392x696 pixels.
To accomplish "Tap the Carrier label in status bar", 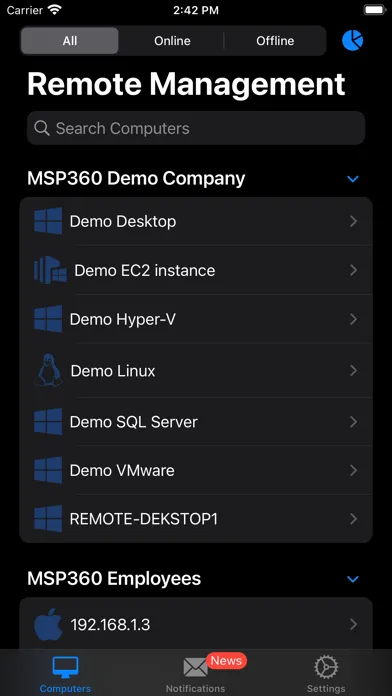I will tap(25, 10).
